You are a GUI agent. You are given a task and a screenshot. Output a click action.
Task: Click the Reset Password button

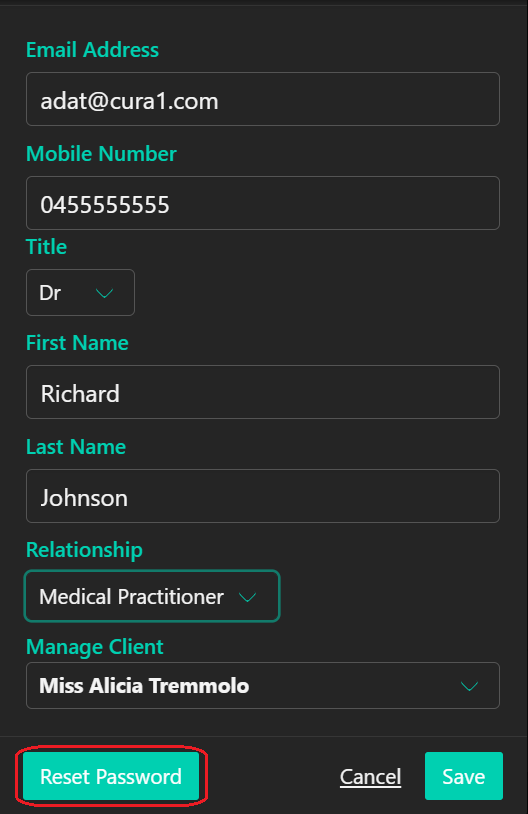[111, 776]
